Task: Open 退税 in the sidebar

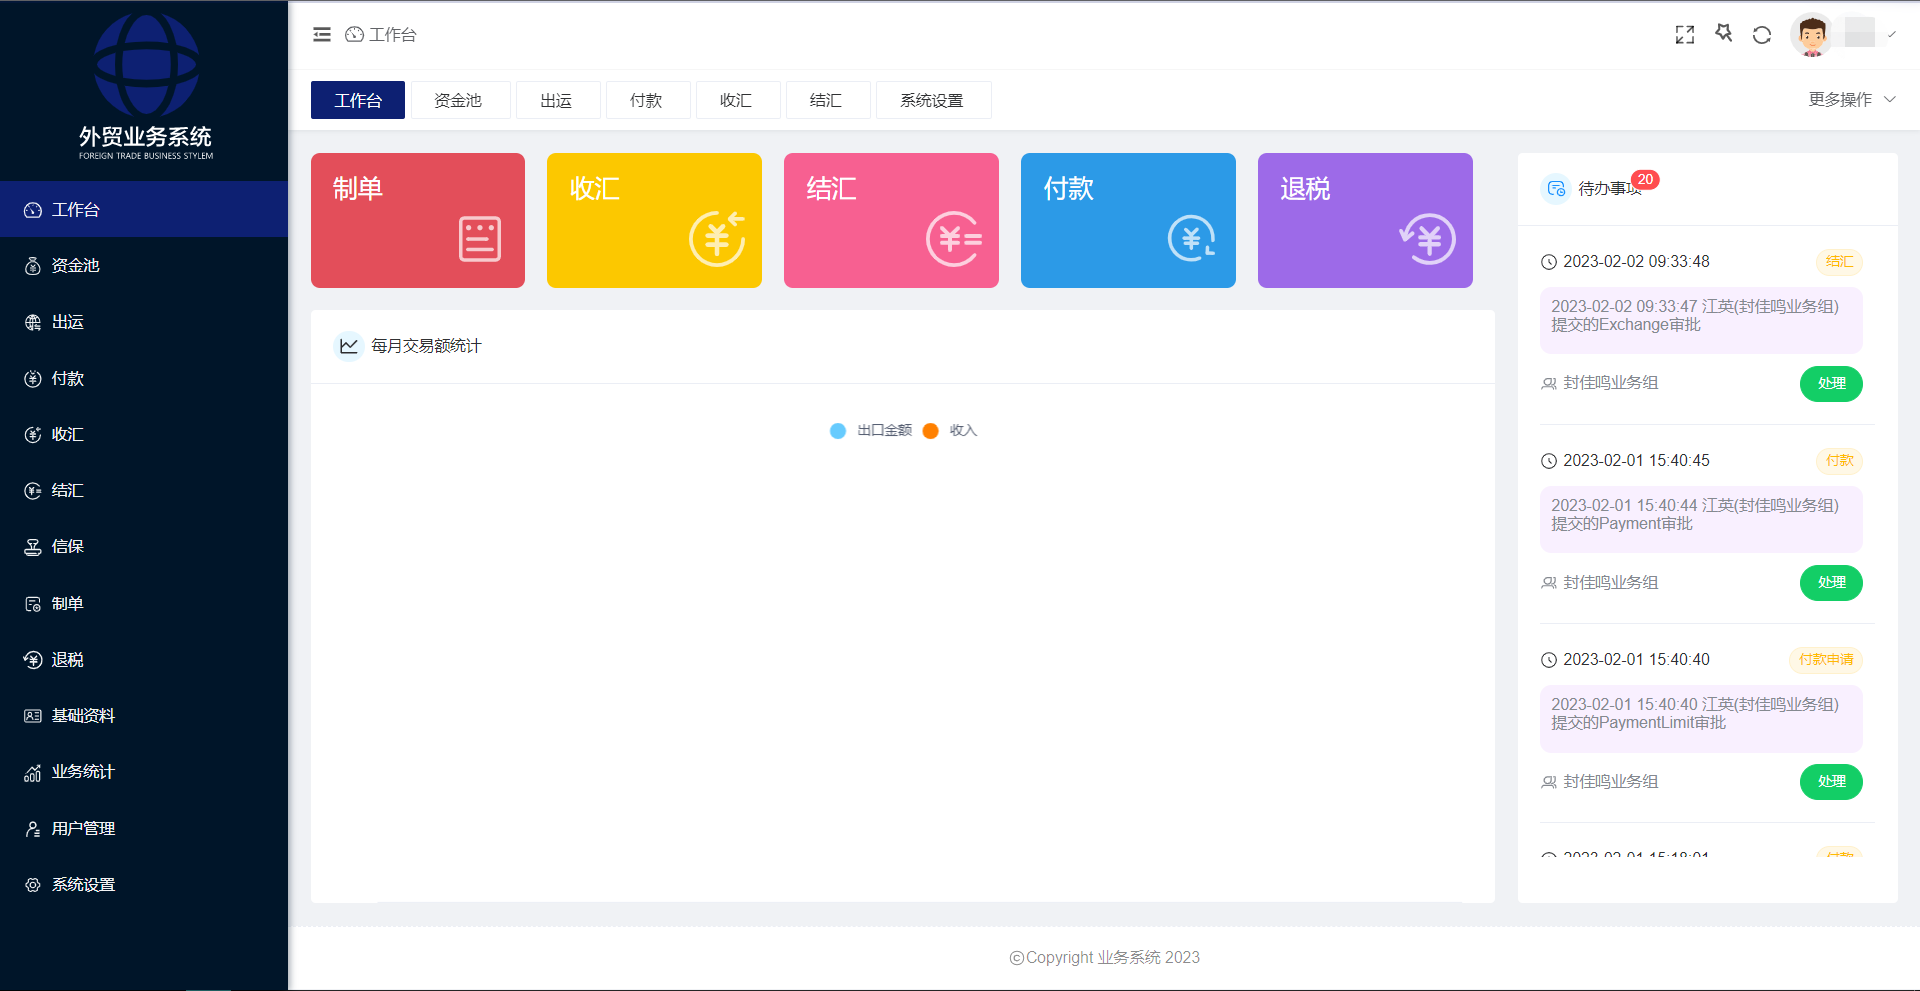Action: tap(144, 659)
